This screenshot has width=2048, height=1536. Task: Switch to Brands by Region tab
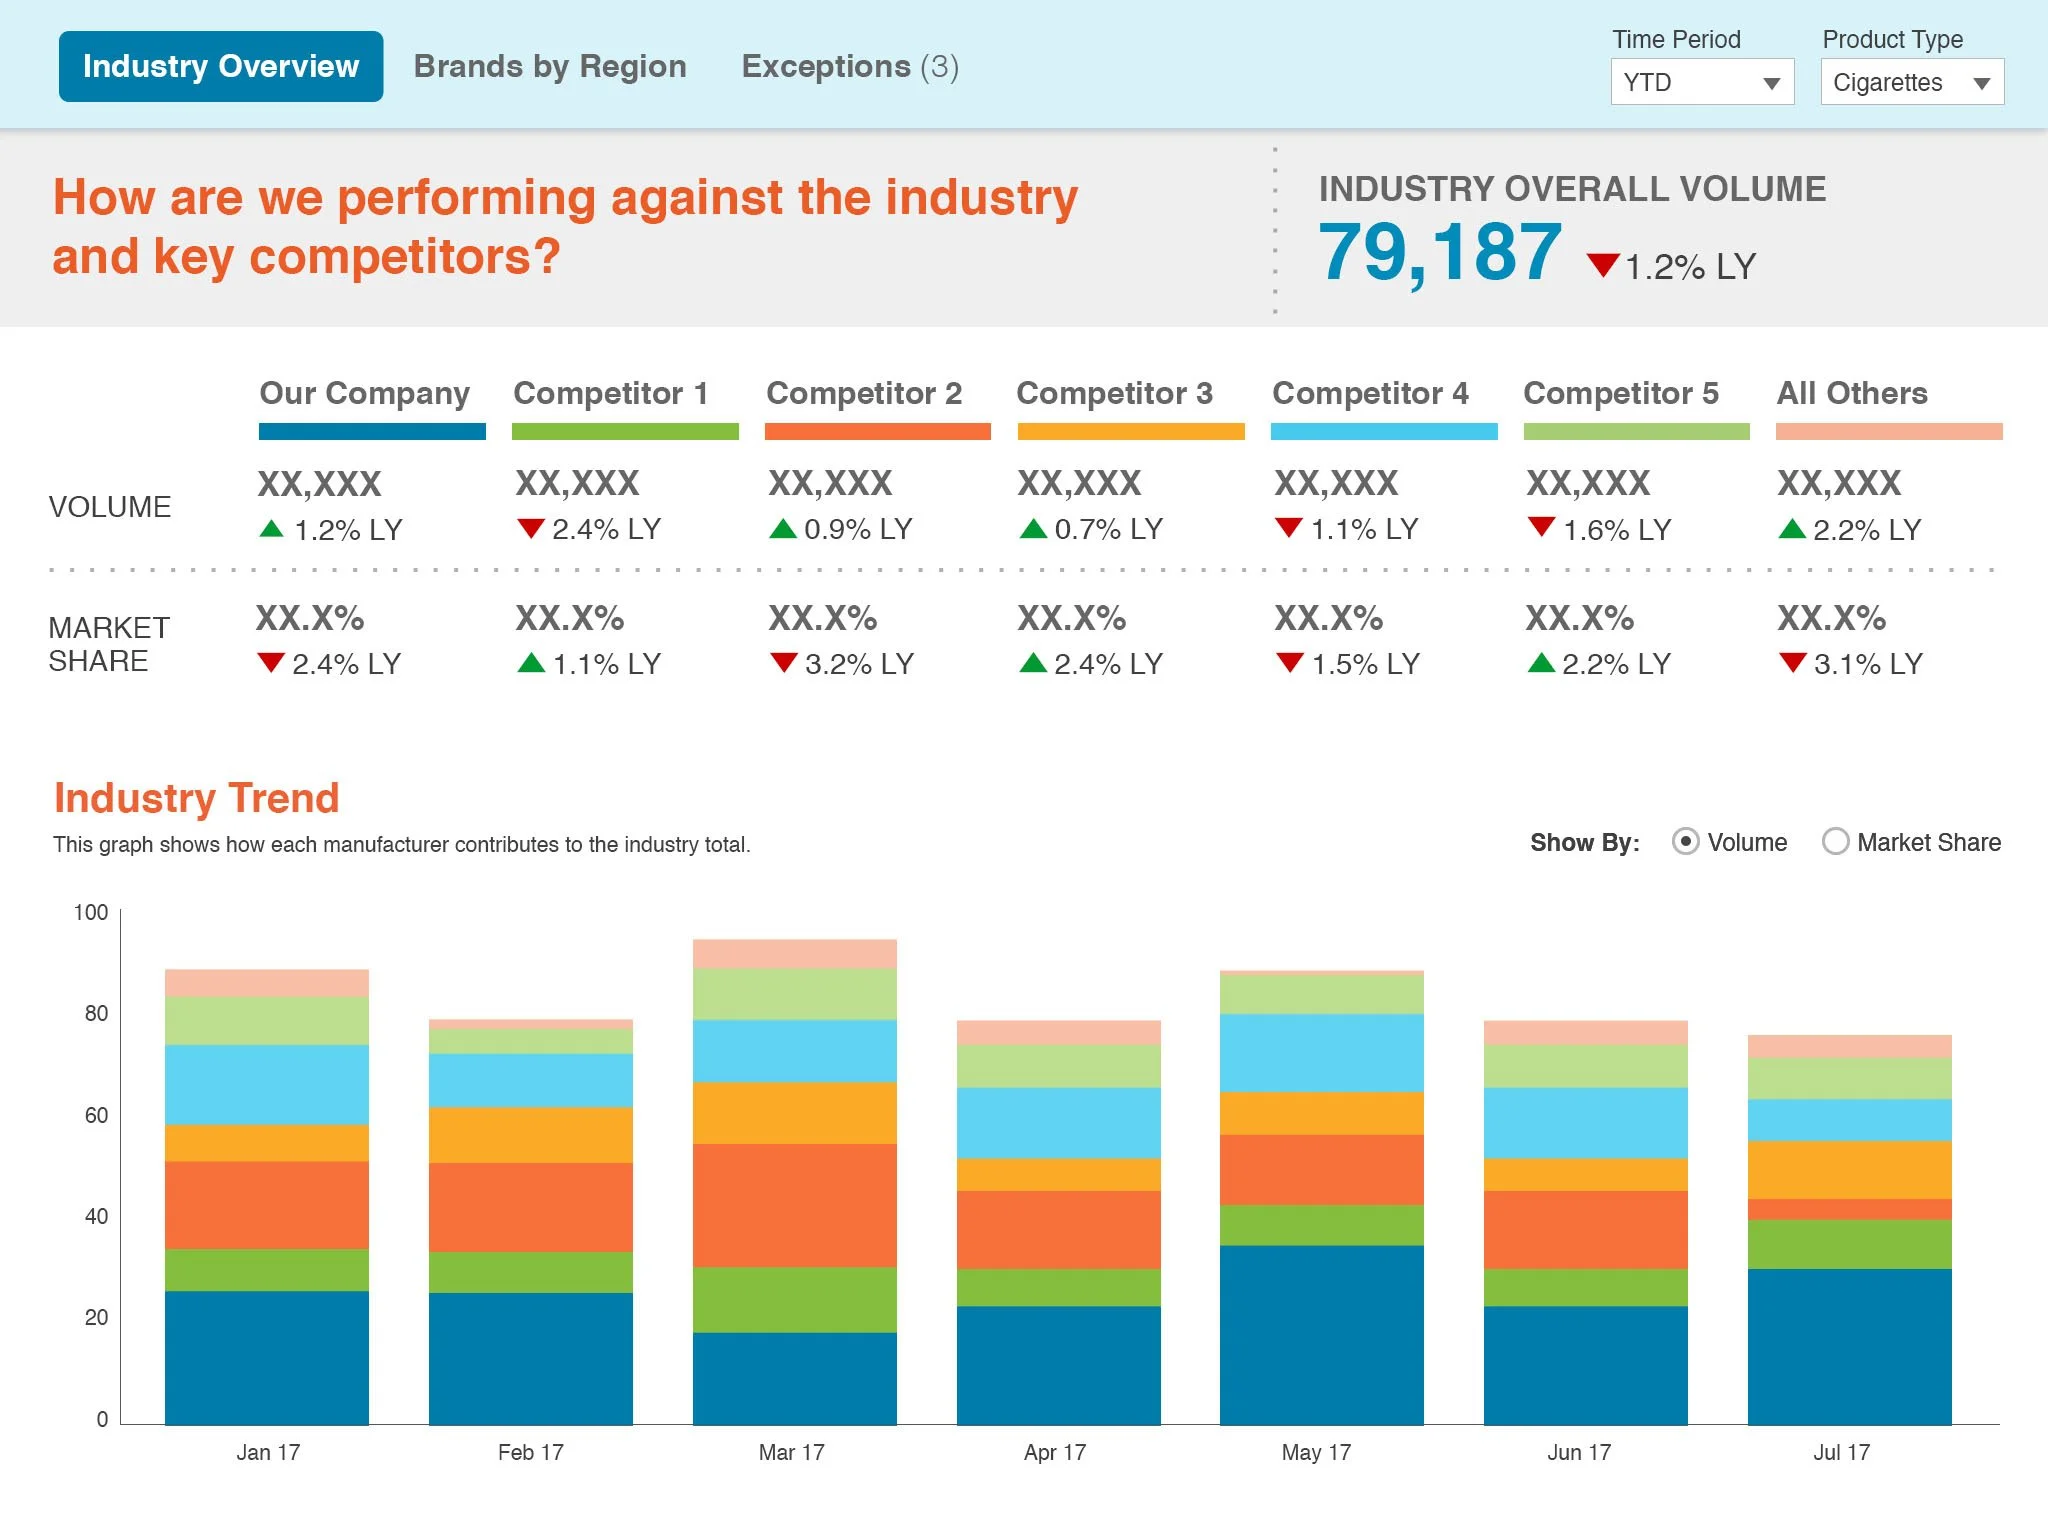(550, 66)
